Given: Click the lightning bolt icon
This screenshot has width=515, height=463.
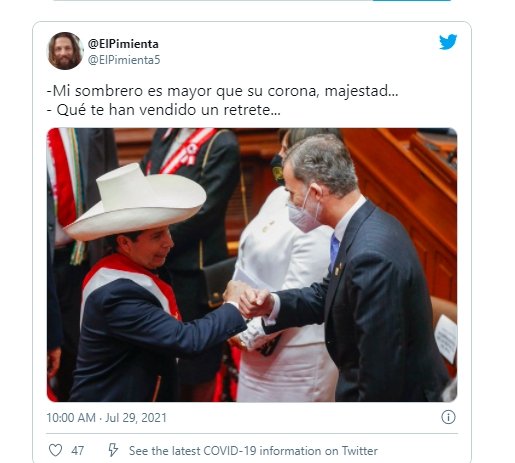Looking at the screenshot, I should pos(113,450).
